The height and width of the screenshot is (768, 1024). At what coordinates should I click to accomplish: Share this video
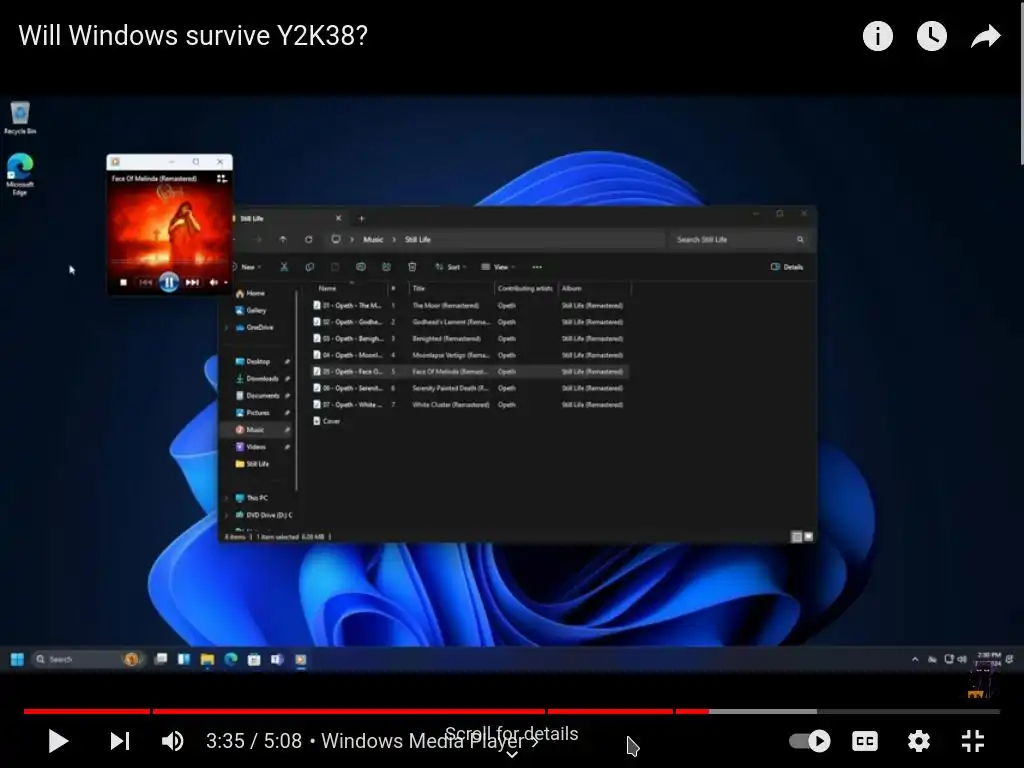pos(985,37)
